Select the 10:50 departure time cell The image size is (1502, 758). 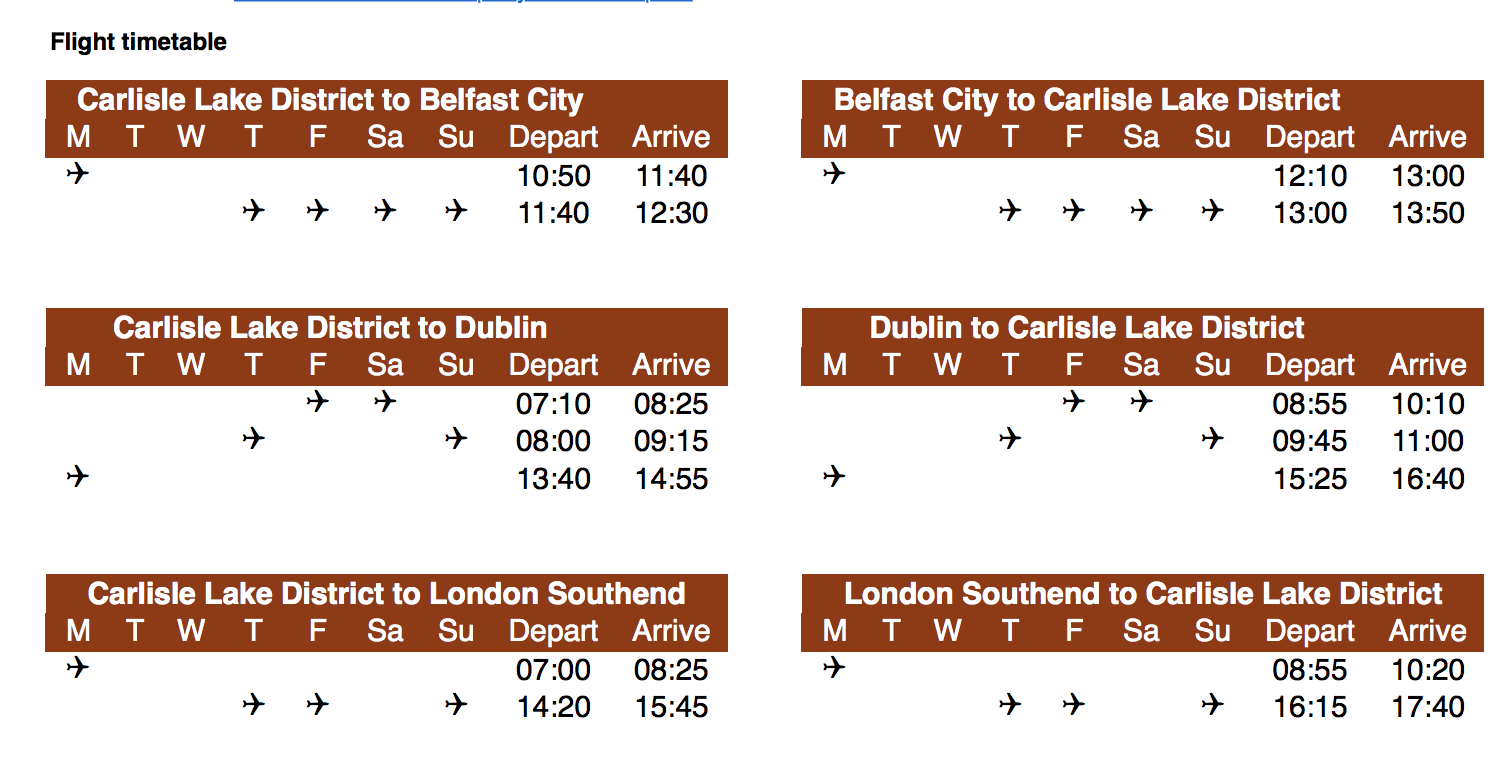click(x=553, y=176)
